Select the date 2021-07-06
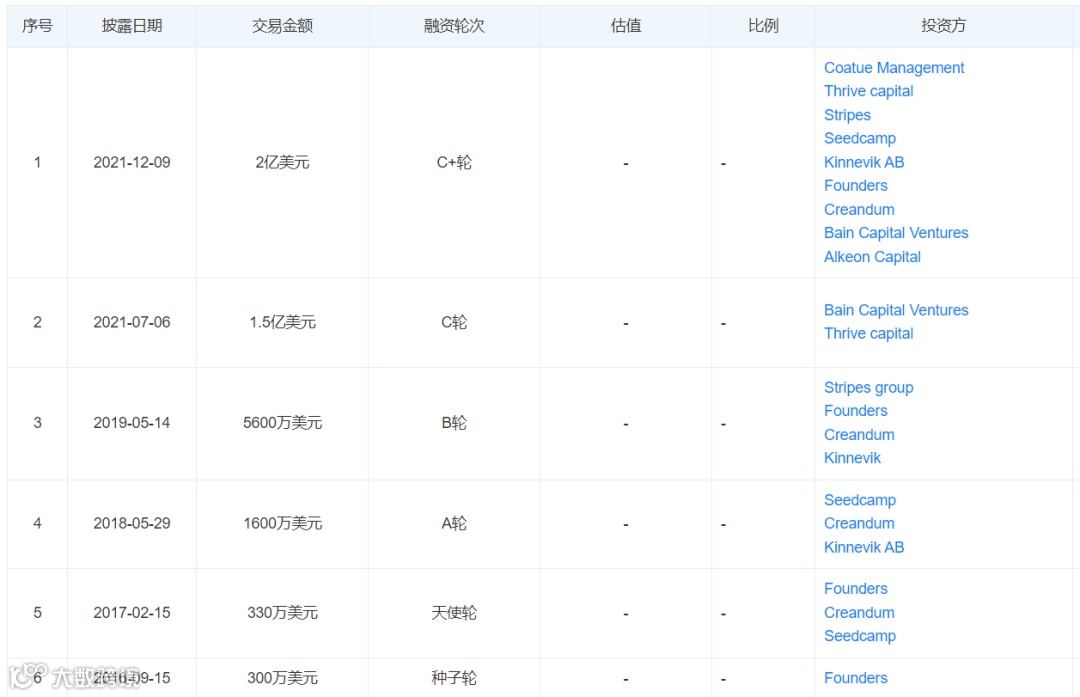Image resolution: width=1080 pixels, height=697 pixels. coord(132,322)
